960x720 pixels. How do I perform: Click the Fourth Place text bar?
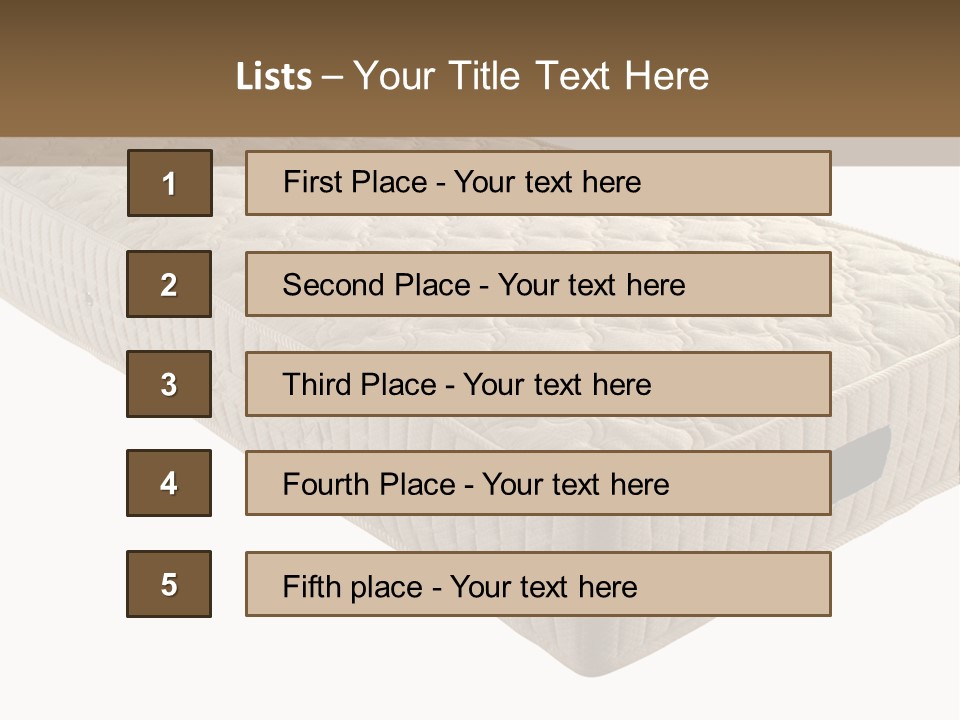[538, 483]
